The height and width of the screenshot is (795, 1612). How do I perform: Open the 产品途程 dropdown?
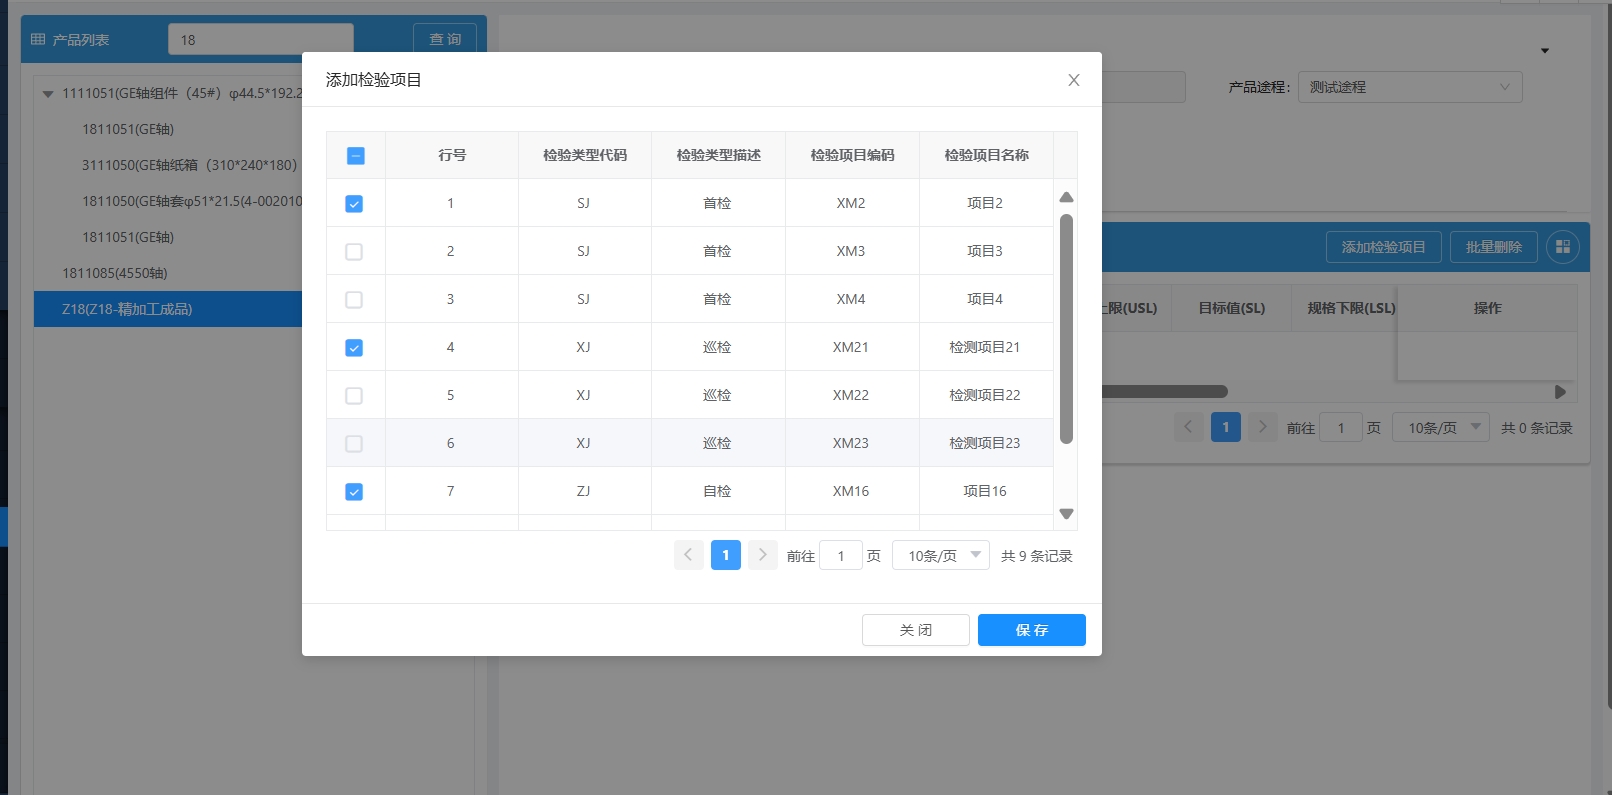pyautogui.click(x=1410, y=87)
